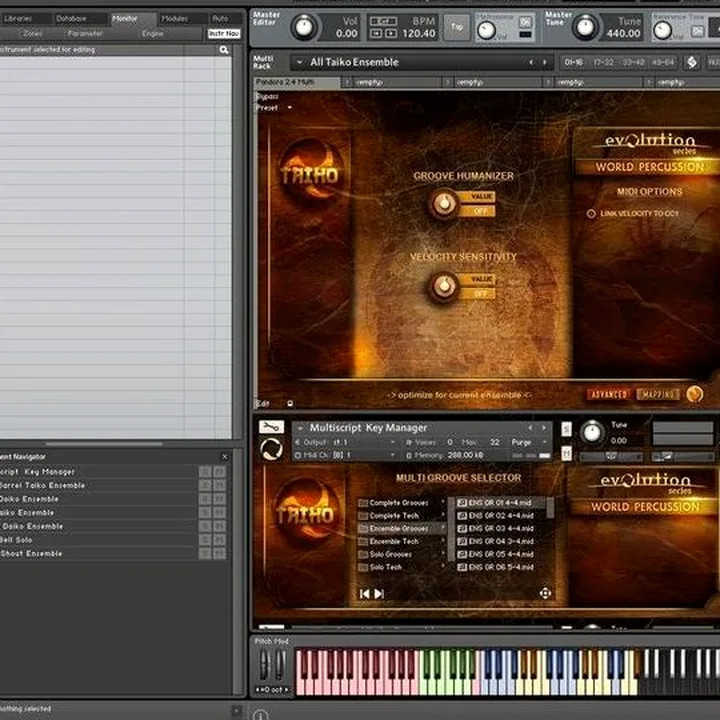Open the script Preset dropdown
The image size is (720, 720).
click(x=274, y=108)
